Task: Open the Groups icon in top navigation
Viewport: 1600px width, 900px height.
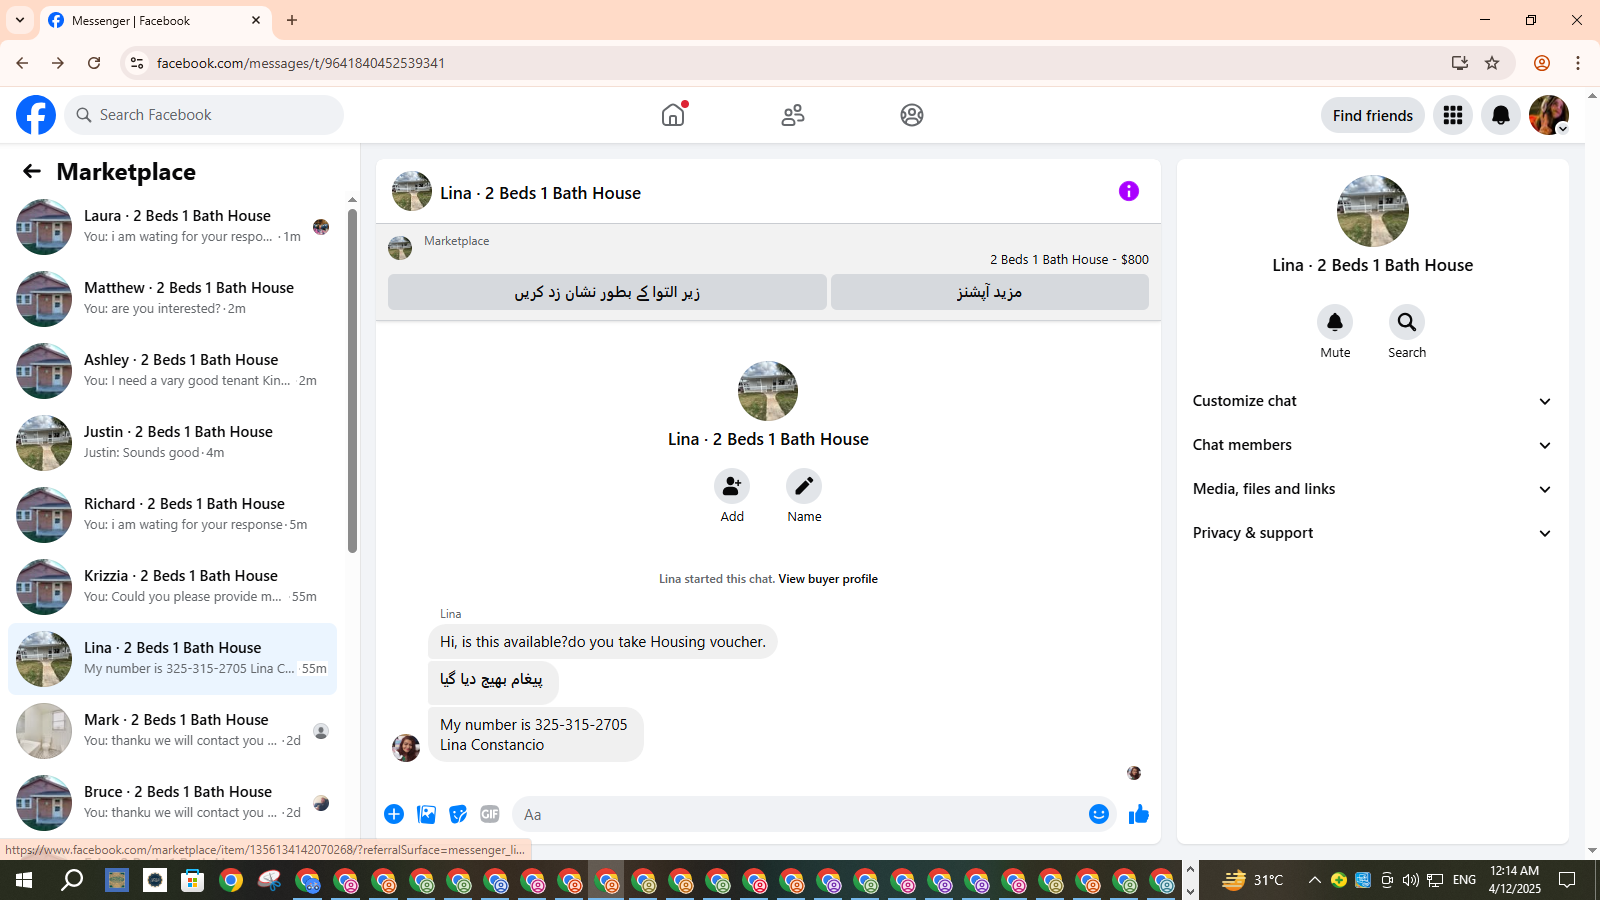Action: click(x=912, y=115)
